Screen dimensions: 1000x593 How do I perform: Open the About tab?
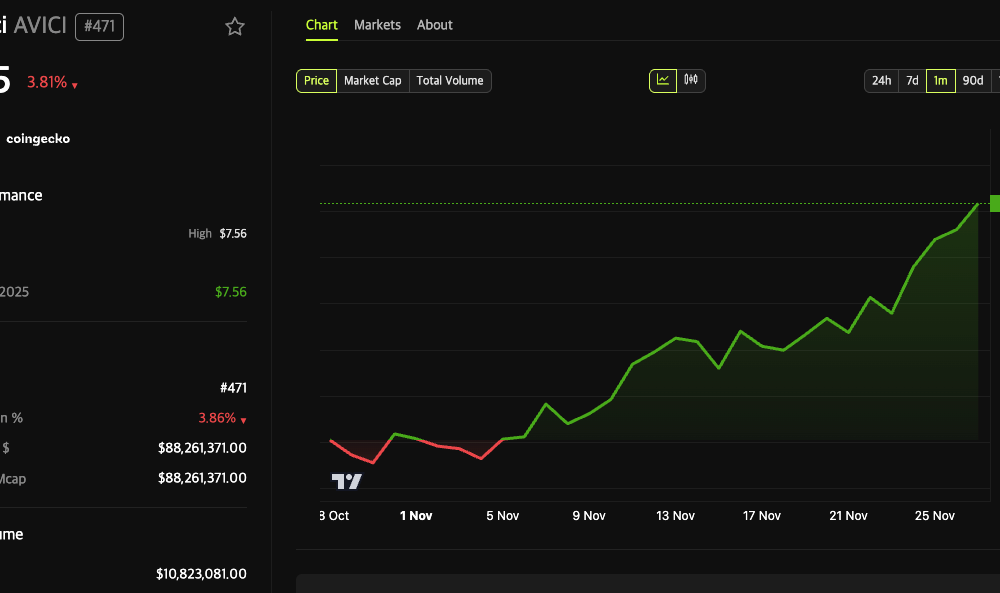click(434, 25)
